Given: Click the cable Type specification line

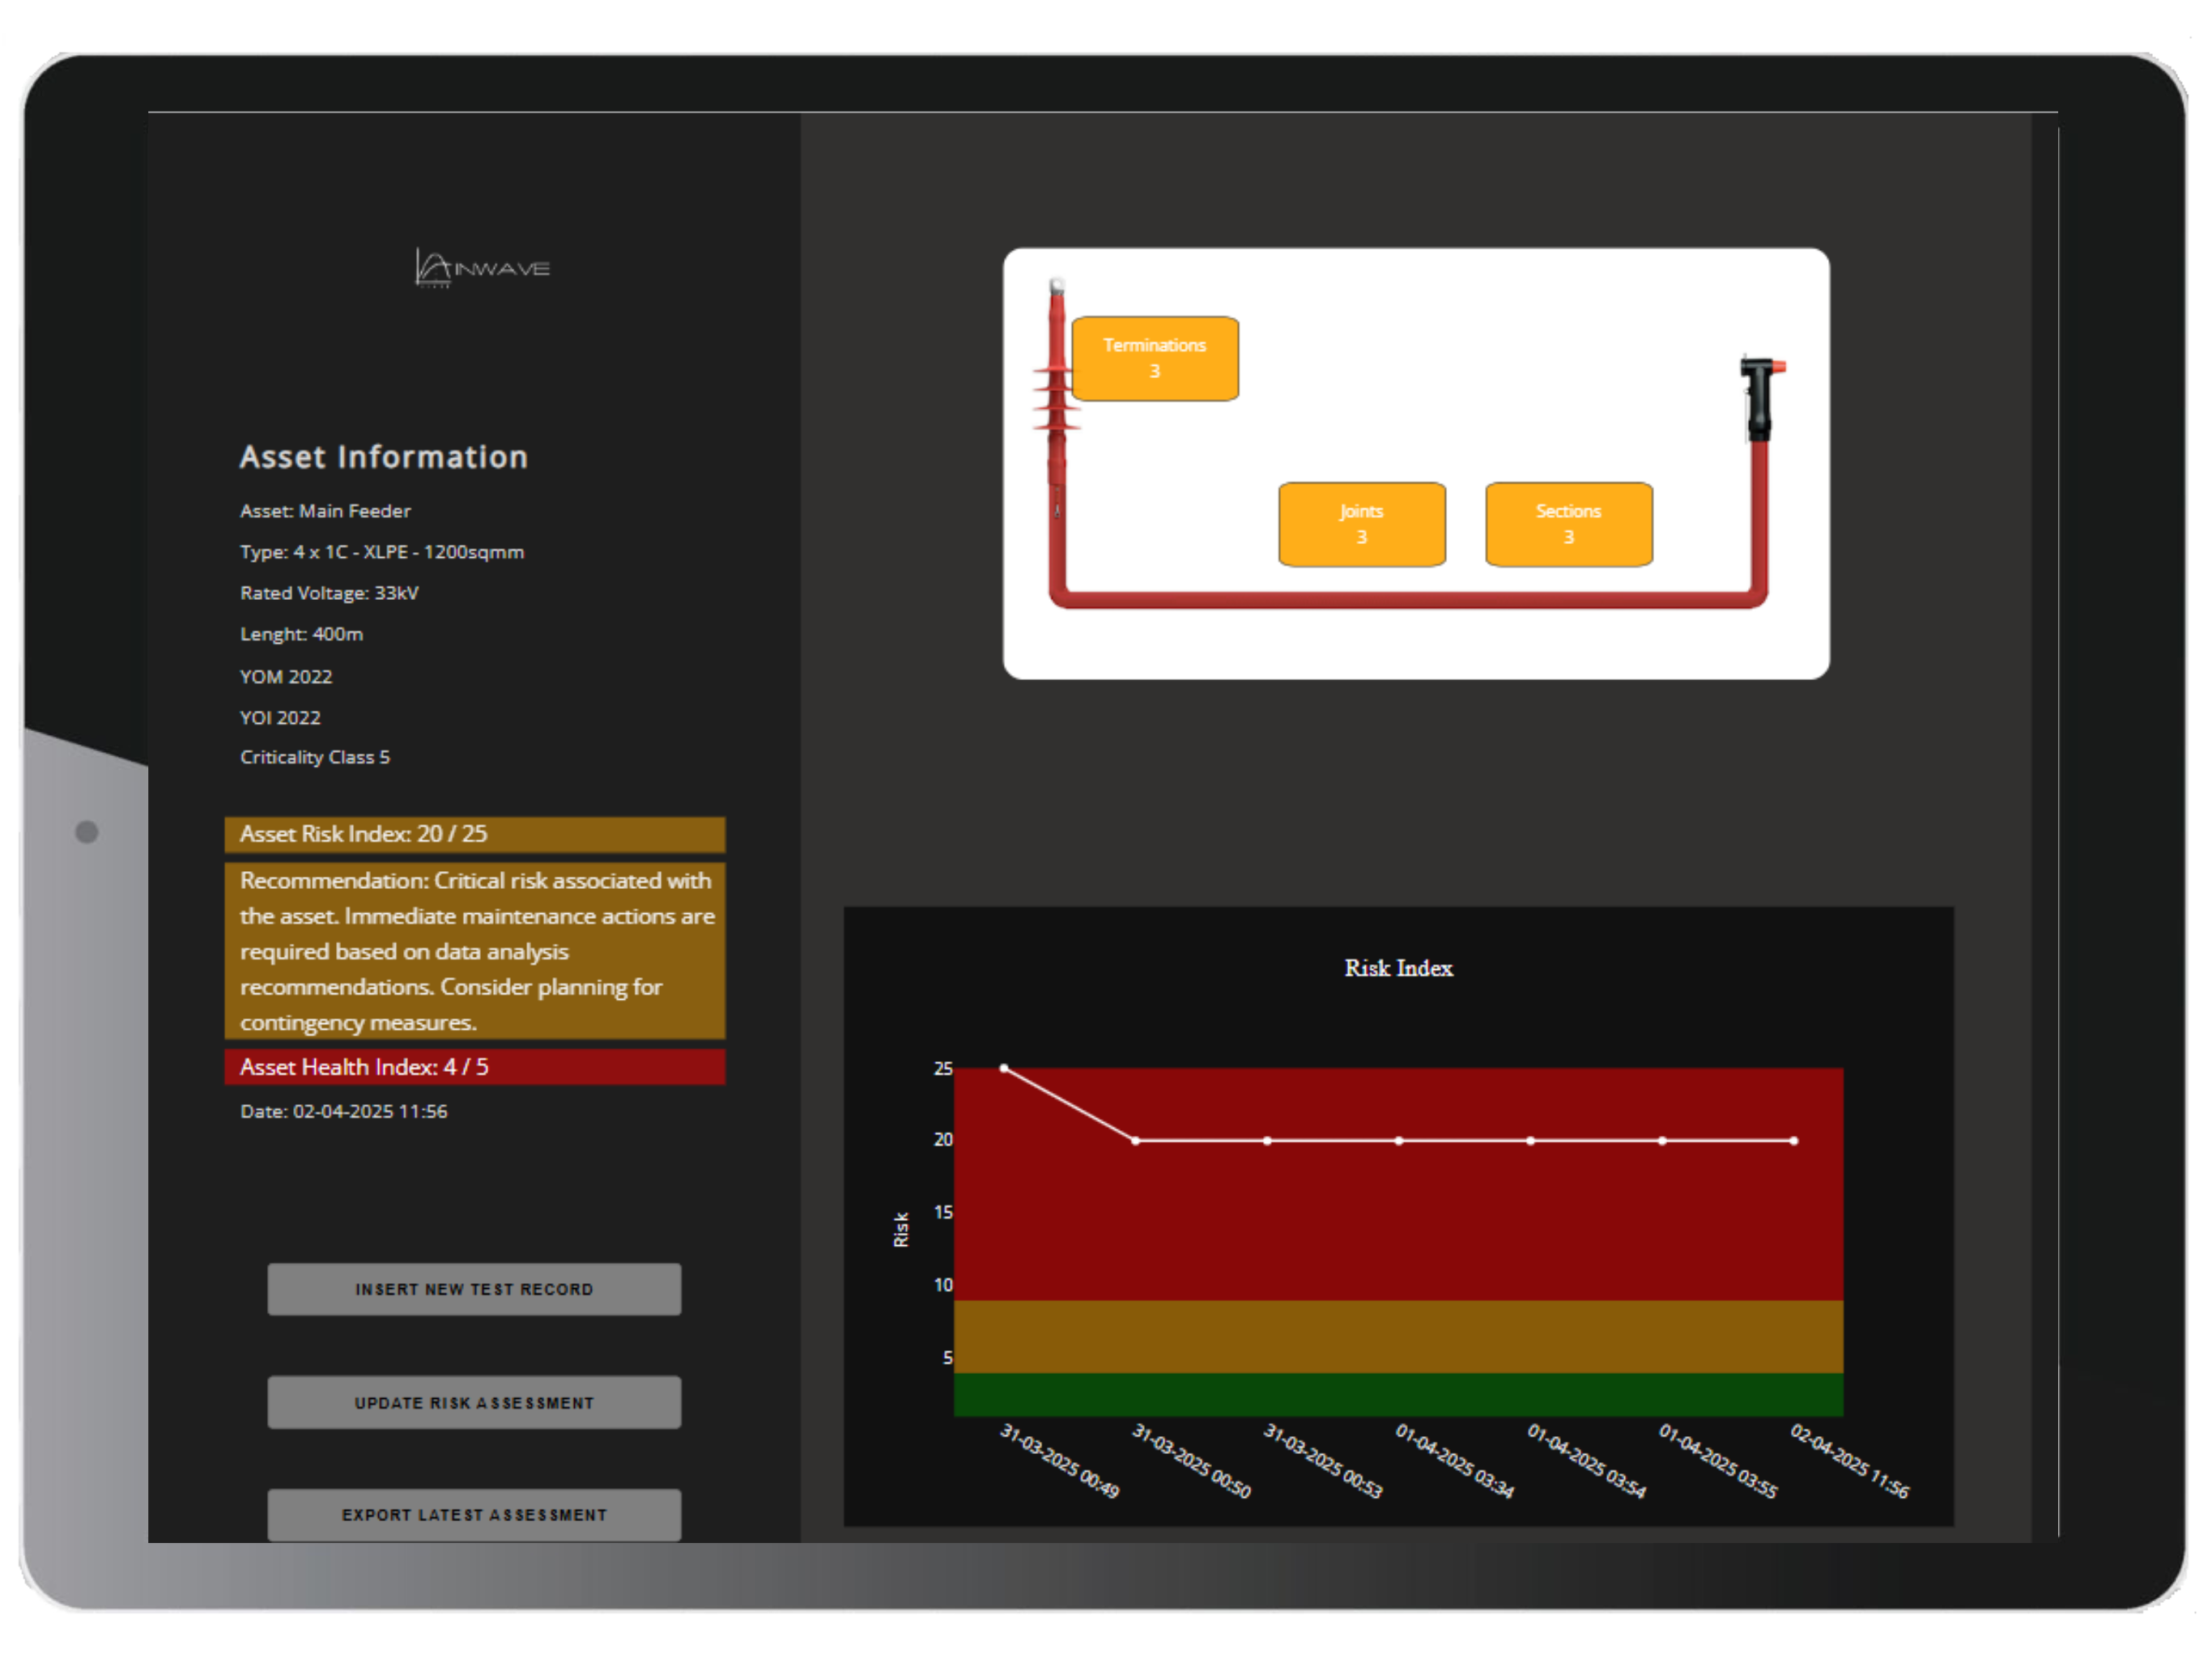Looking at the screenshot, I should point(382,552).
